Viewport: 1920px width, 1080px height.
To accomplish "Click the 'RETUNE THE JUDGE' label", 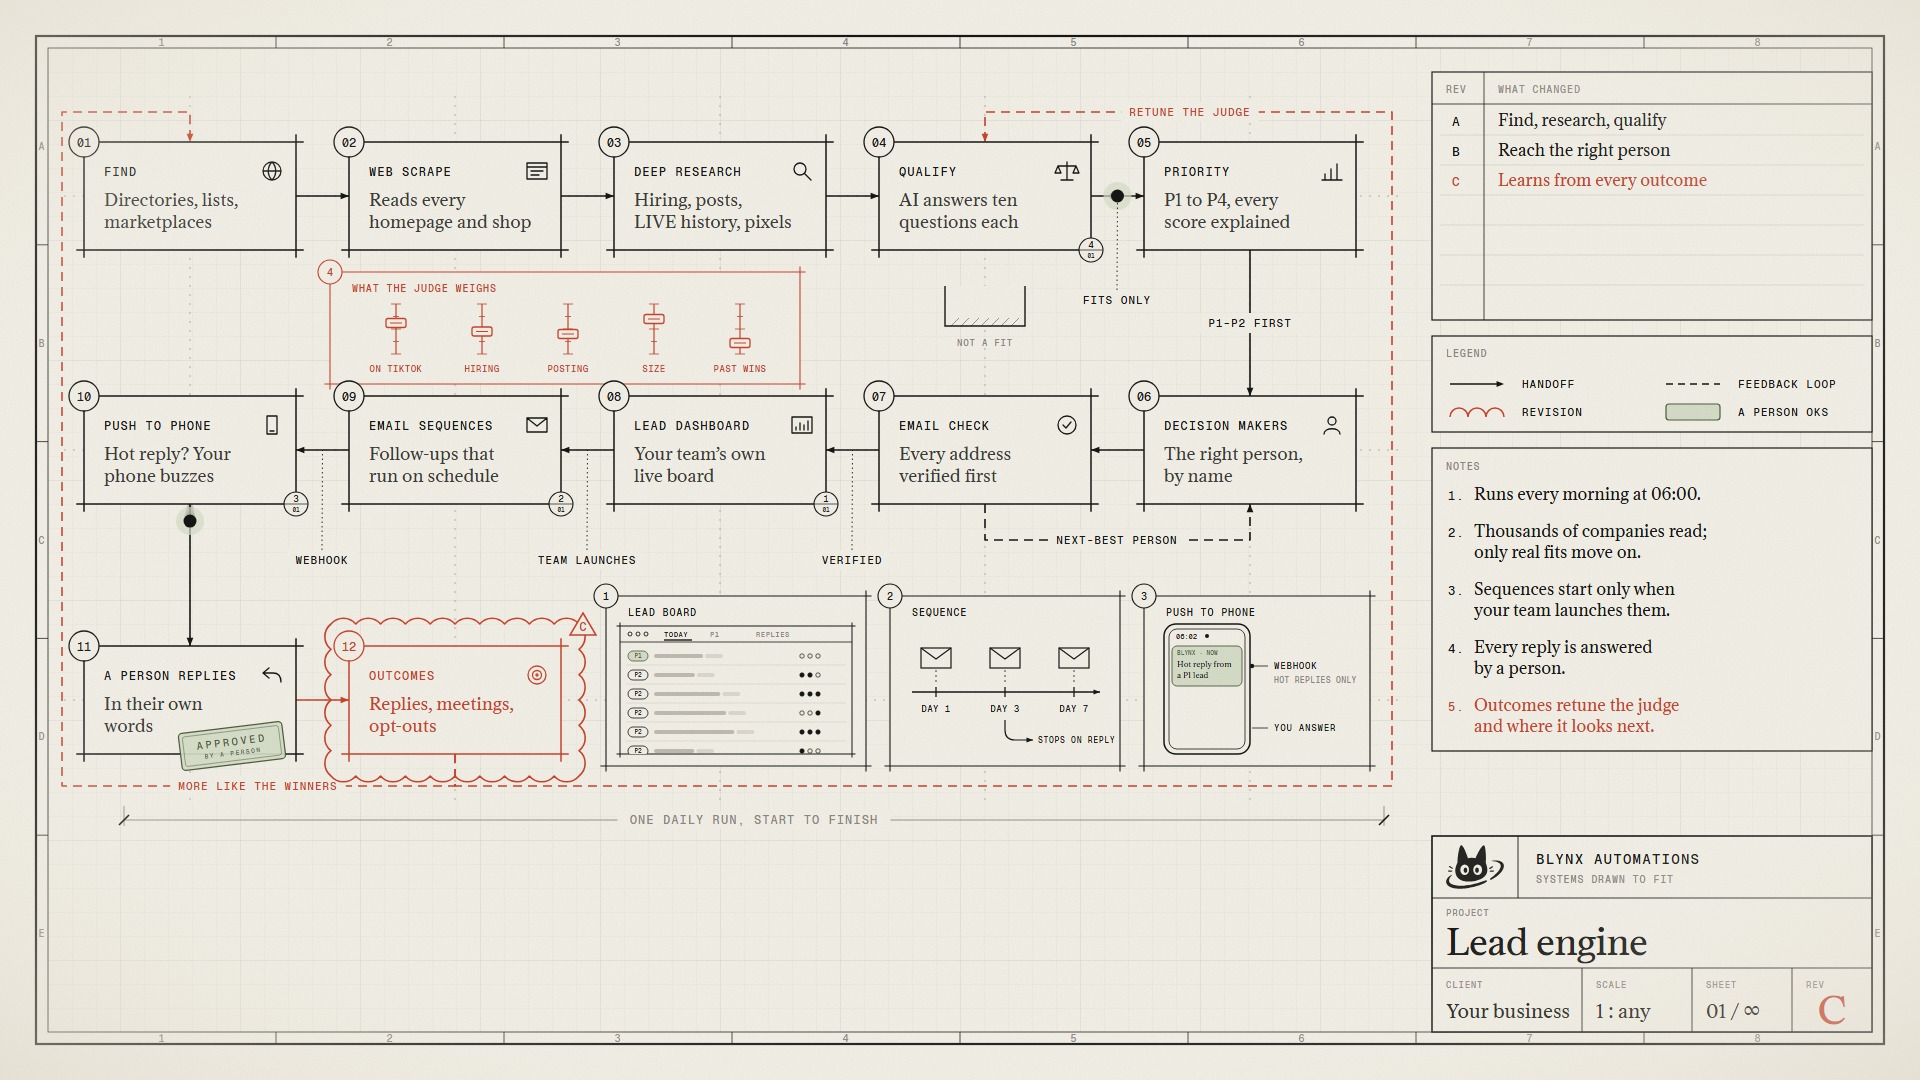I will pos(1189,112).
